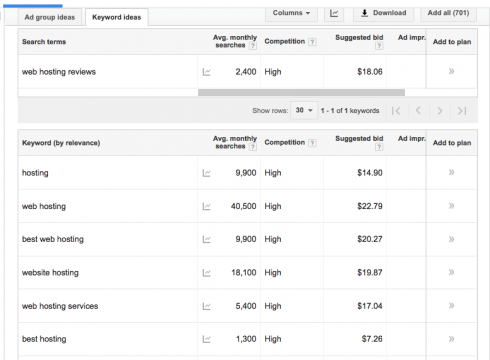Click Add all (701) button
Screen dimensions: 490x360
pyautogui.click(x=448, y=13)
